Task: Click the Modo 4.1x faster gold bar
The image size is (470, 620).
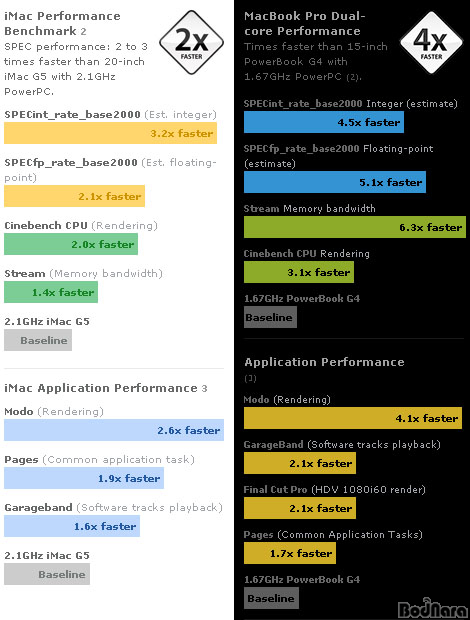Action: tap(353, 418)
